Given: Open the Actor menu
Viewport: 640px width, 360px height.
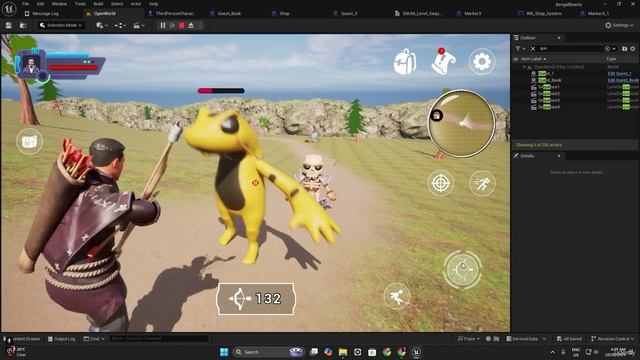Looking at the screenshot, I should tap(136, 4).
